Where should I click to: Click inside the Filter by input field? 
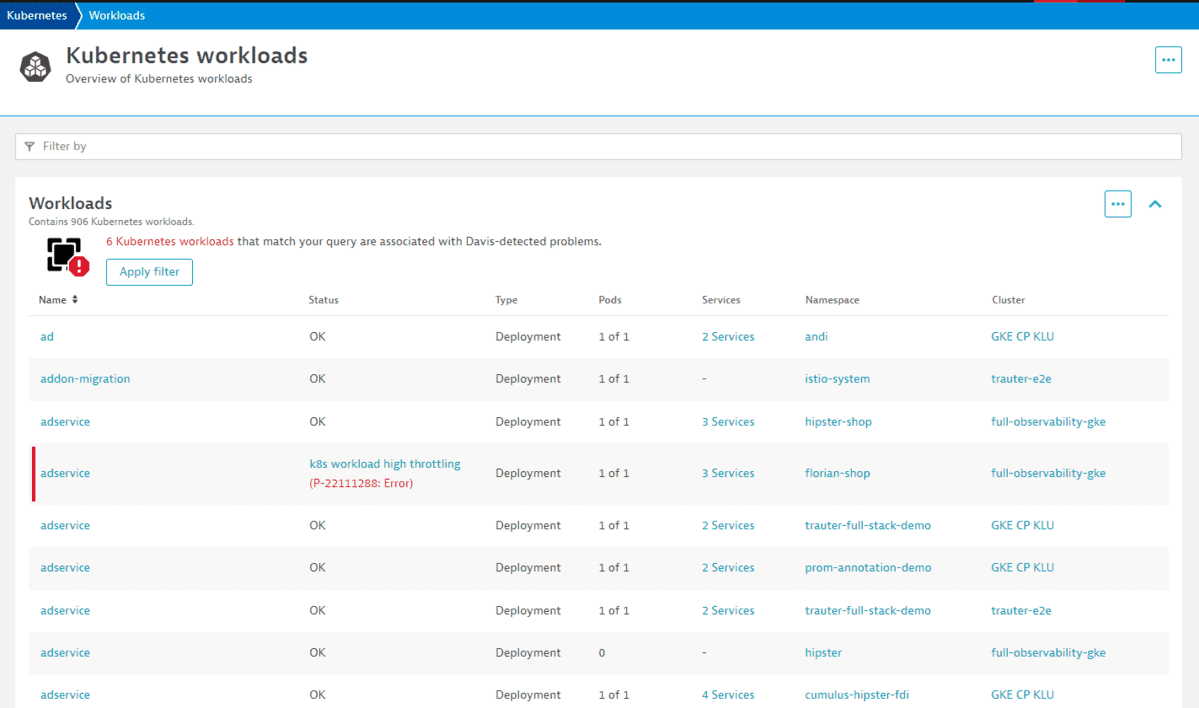[200, 146]
